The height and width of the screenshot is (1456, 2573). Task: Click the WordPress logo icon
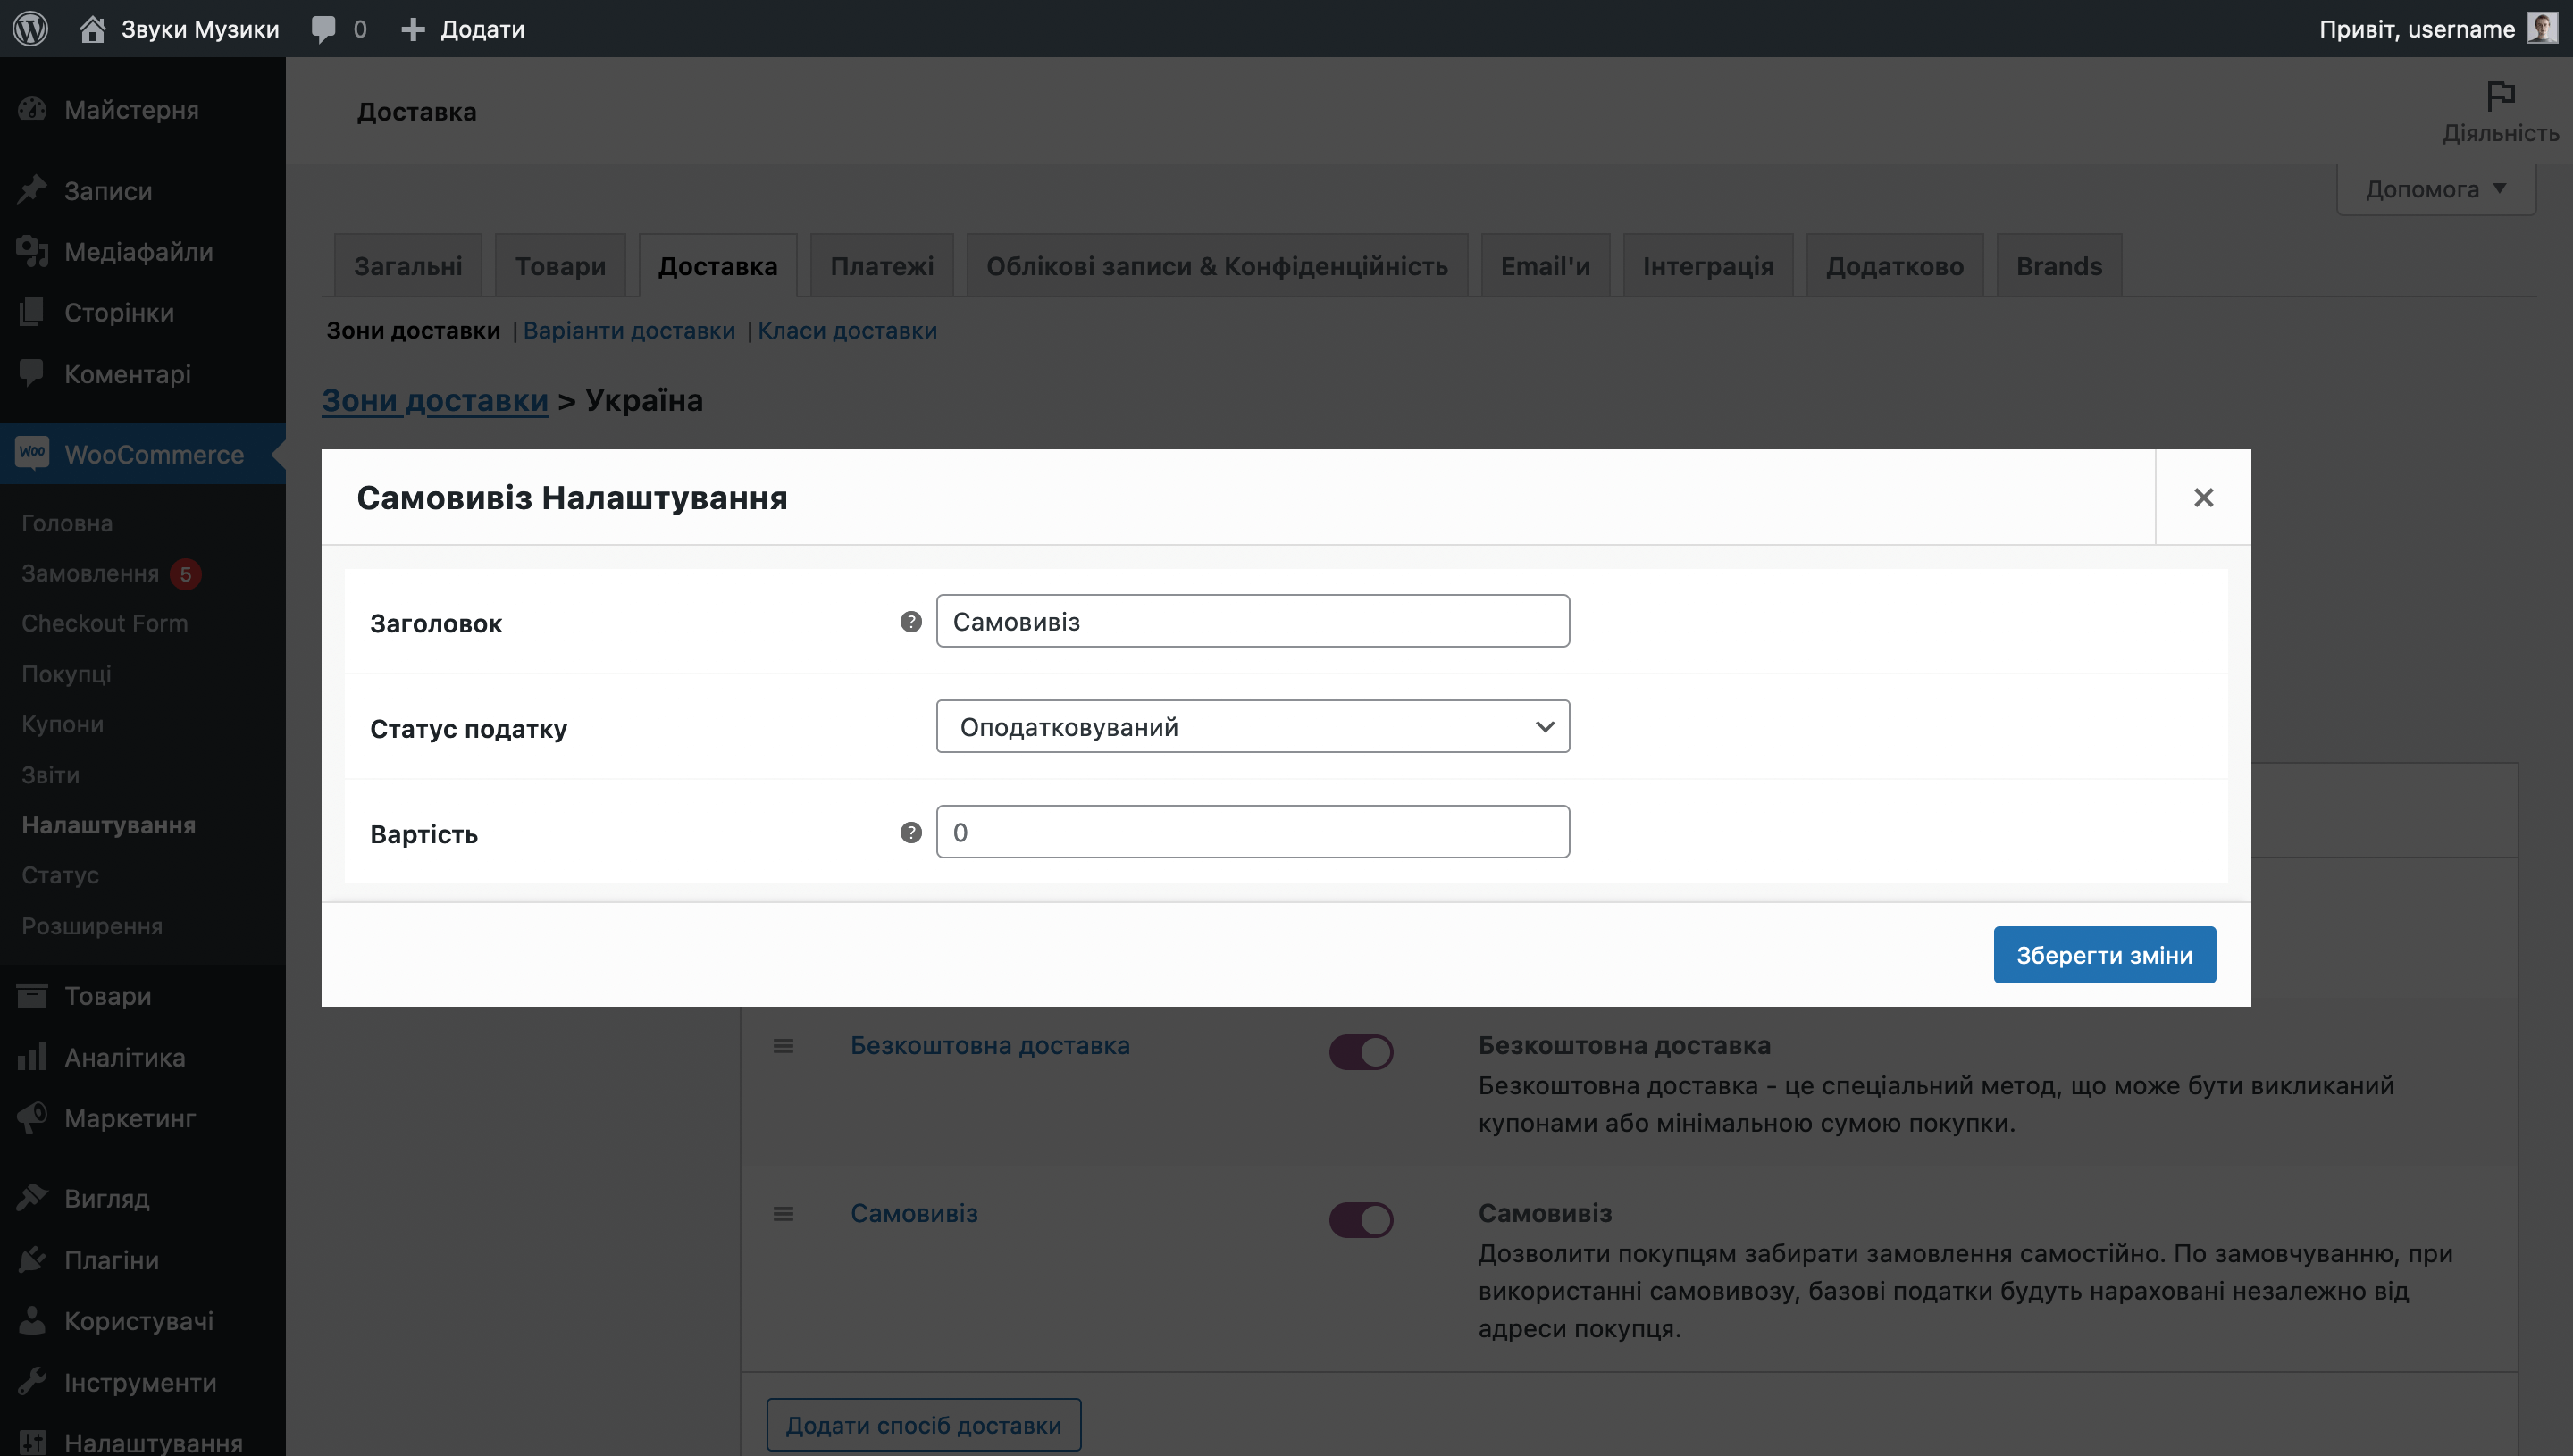pos(31,28)
